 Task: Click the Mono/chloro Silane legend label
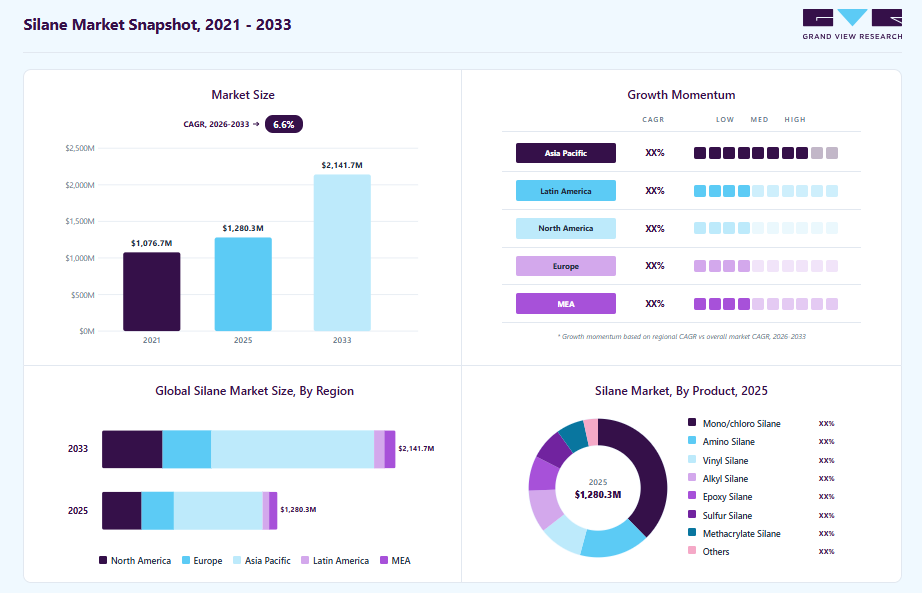coord(741,424)
